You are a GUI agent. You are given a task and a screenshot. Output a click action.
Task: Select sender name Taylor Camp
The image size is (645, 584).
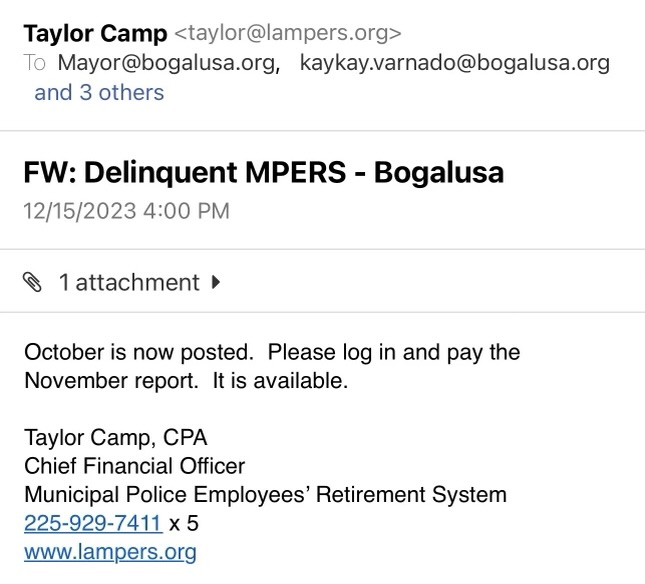click(95, 33)
